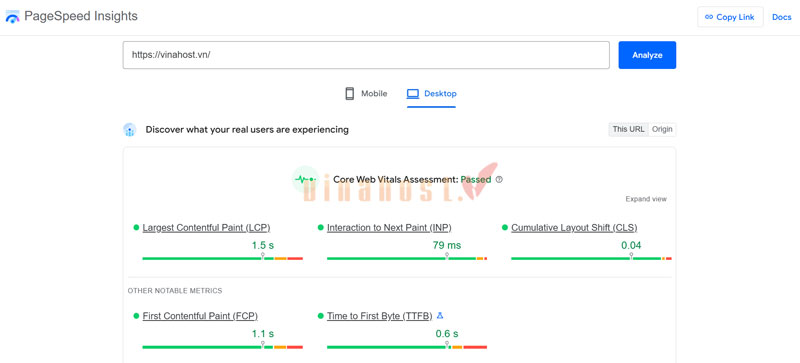
Task: Click the PageSpeed Insights logo icon
Action: tap(12, 17)
